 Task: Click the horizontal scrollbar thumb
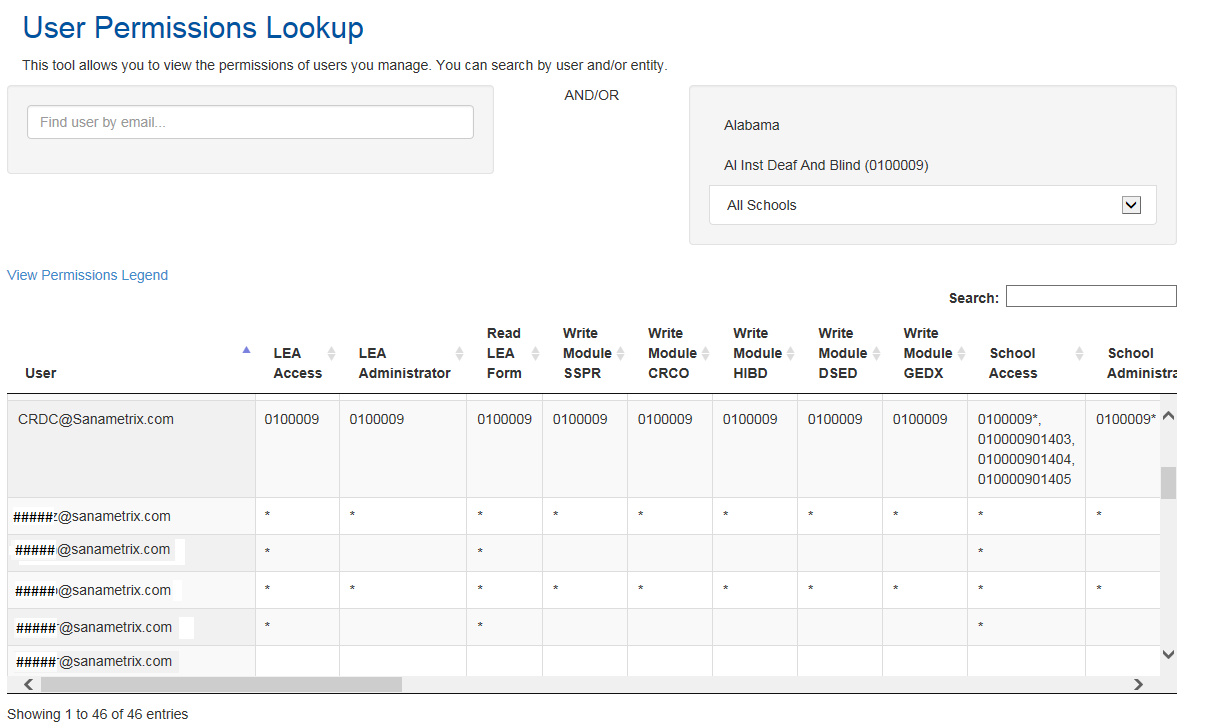point(220,685)
